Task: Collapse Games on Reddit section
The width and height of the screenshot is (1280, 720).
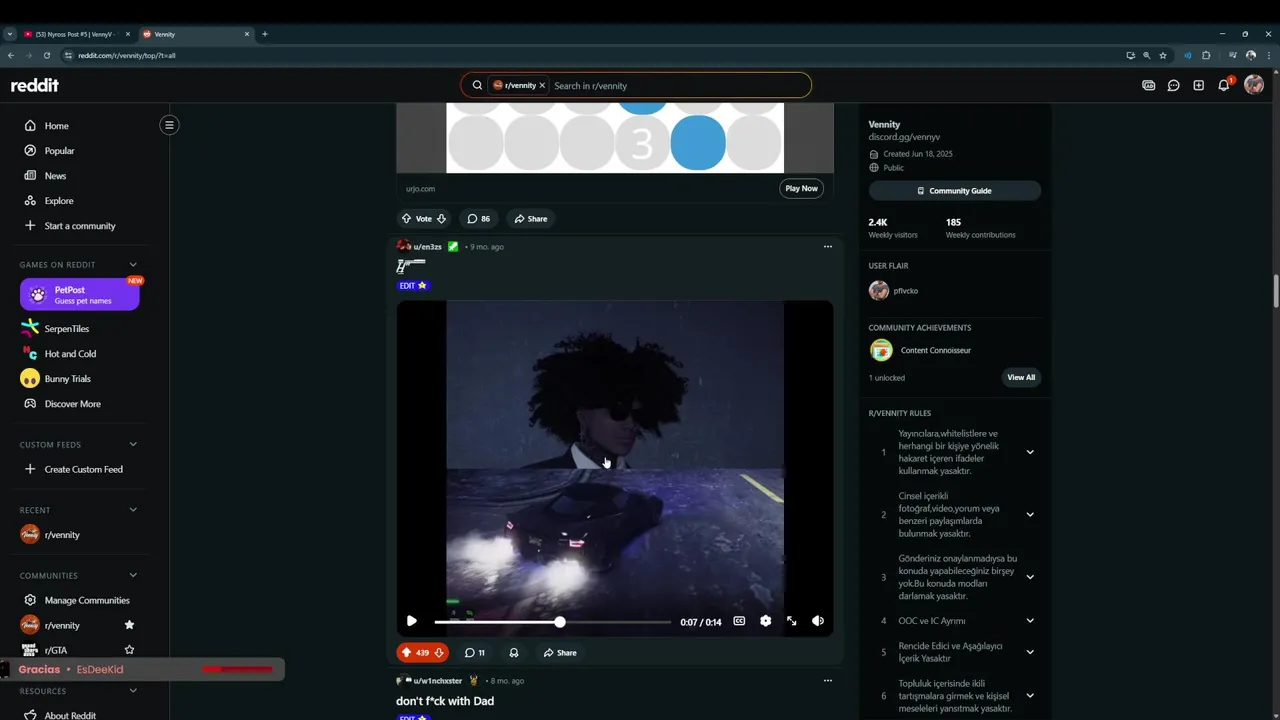Action: (x=133, y=265)
